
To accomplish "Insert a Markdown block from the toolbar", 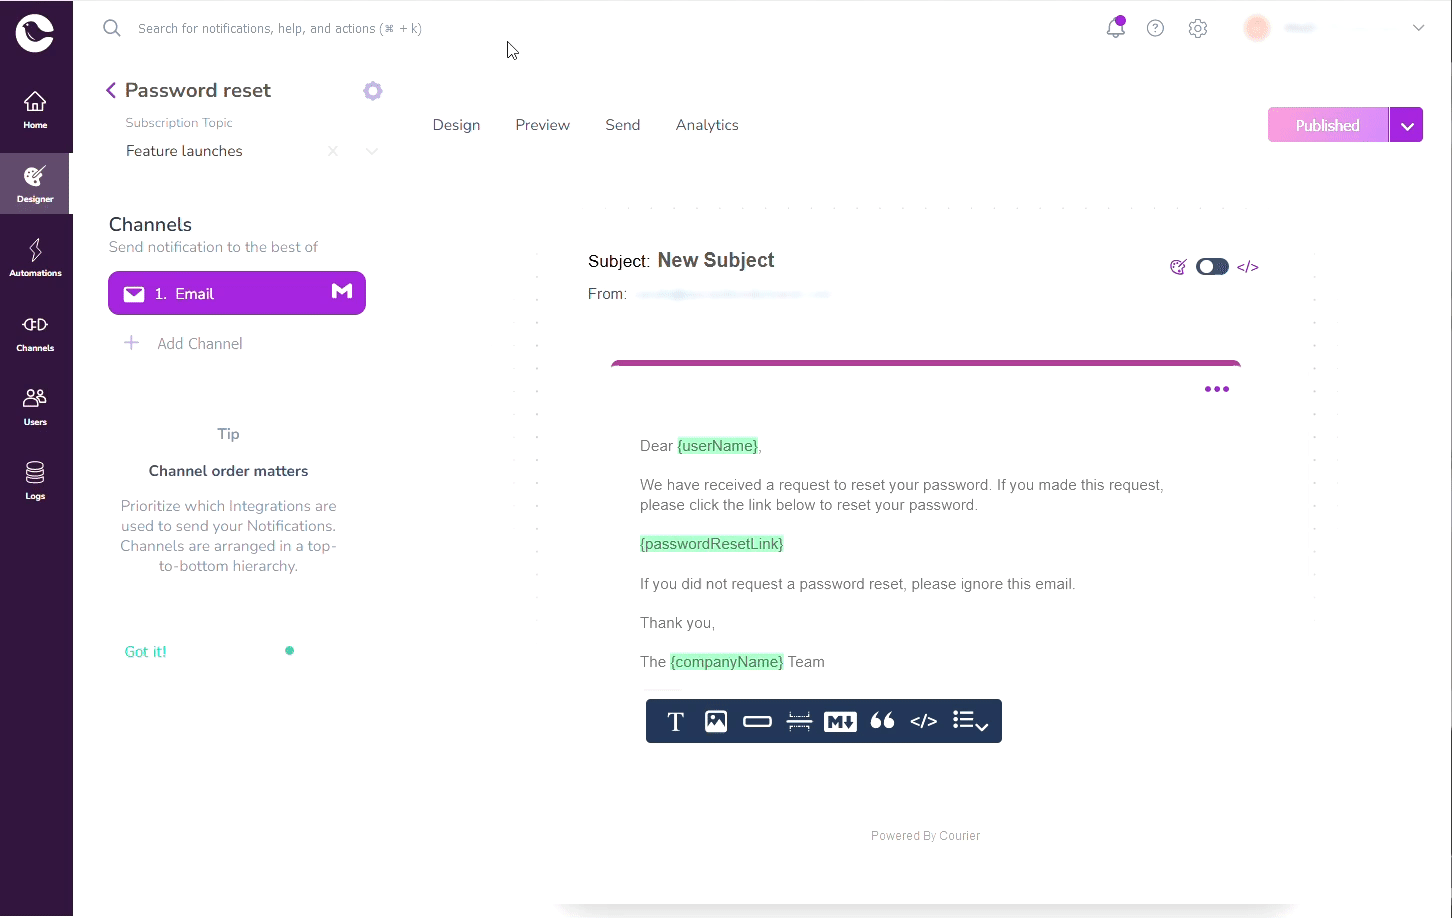I will point(840,721).
